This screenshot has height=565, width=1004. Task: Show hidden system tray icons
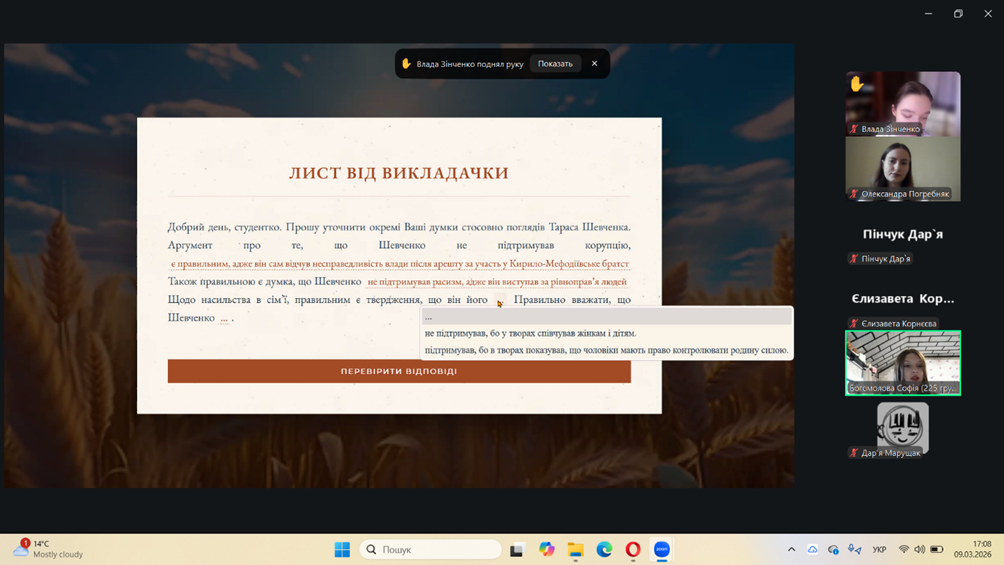pos(791,549)
